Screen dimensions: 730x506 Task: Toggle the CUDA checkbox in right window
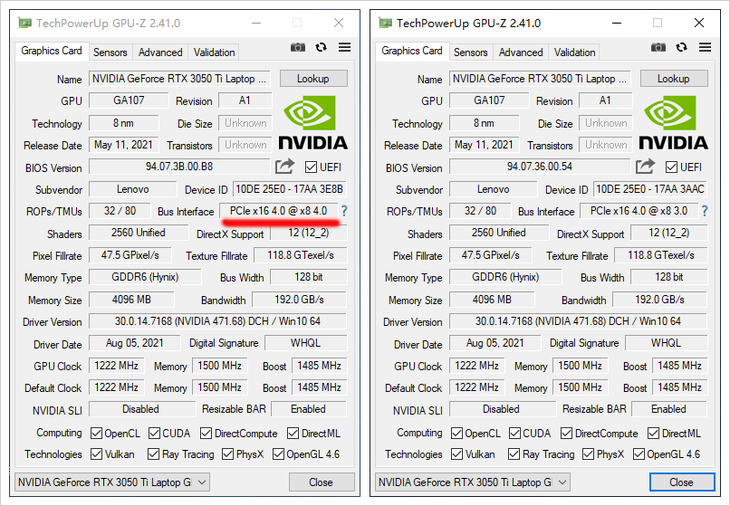(515, 433)
